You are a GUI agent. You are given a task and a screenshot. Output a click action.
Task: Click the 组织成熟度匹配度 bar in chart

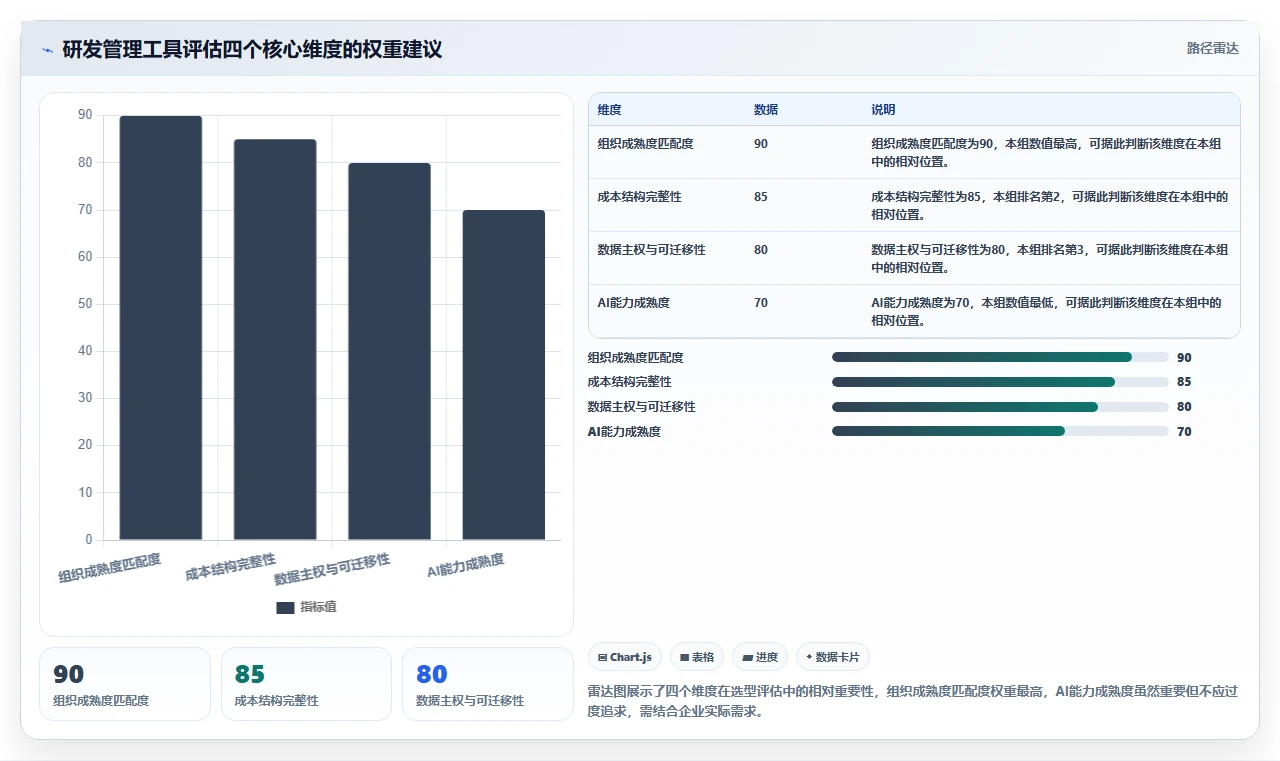tap(160, 328)
